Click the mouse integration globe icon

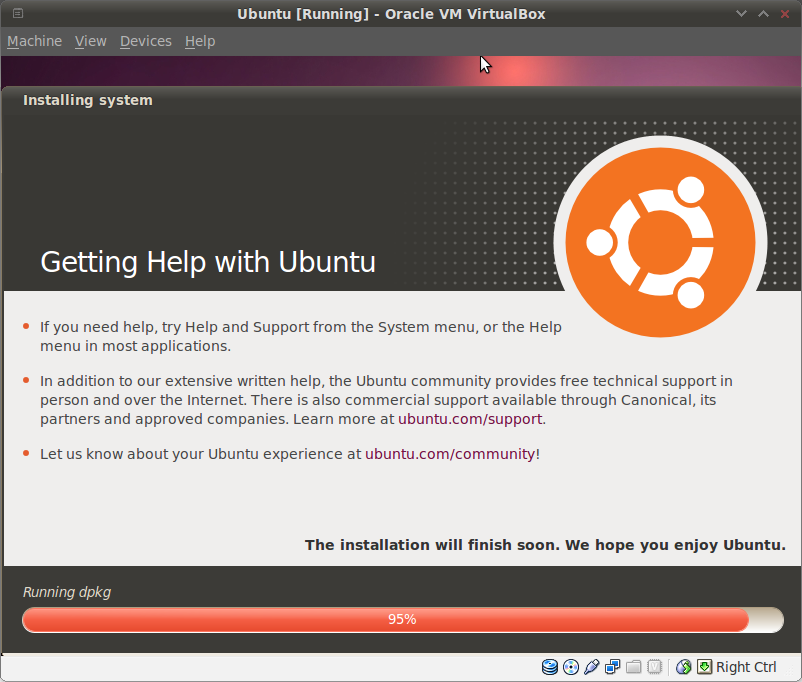click(x=684, y=667)
